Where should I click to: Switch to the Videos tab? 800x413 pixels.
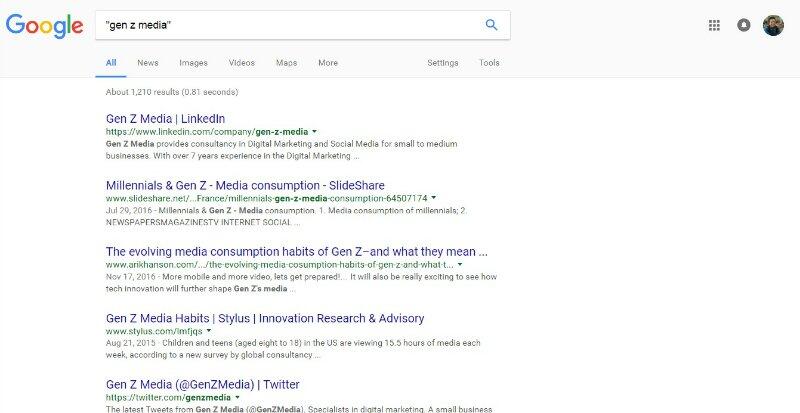pos(241,63)
